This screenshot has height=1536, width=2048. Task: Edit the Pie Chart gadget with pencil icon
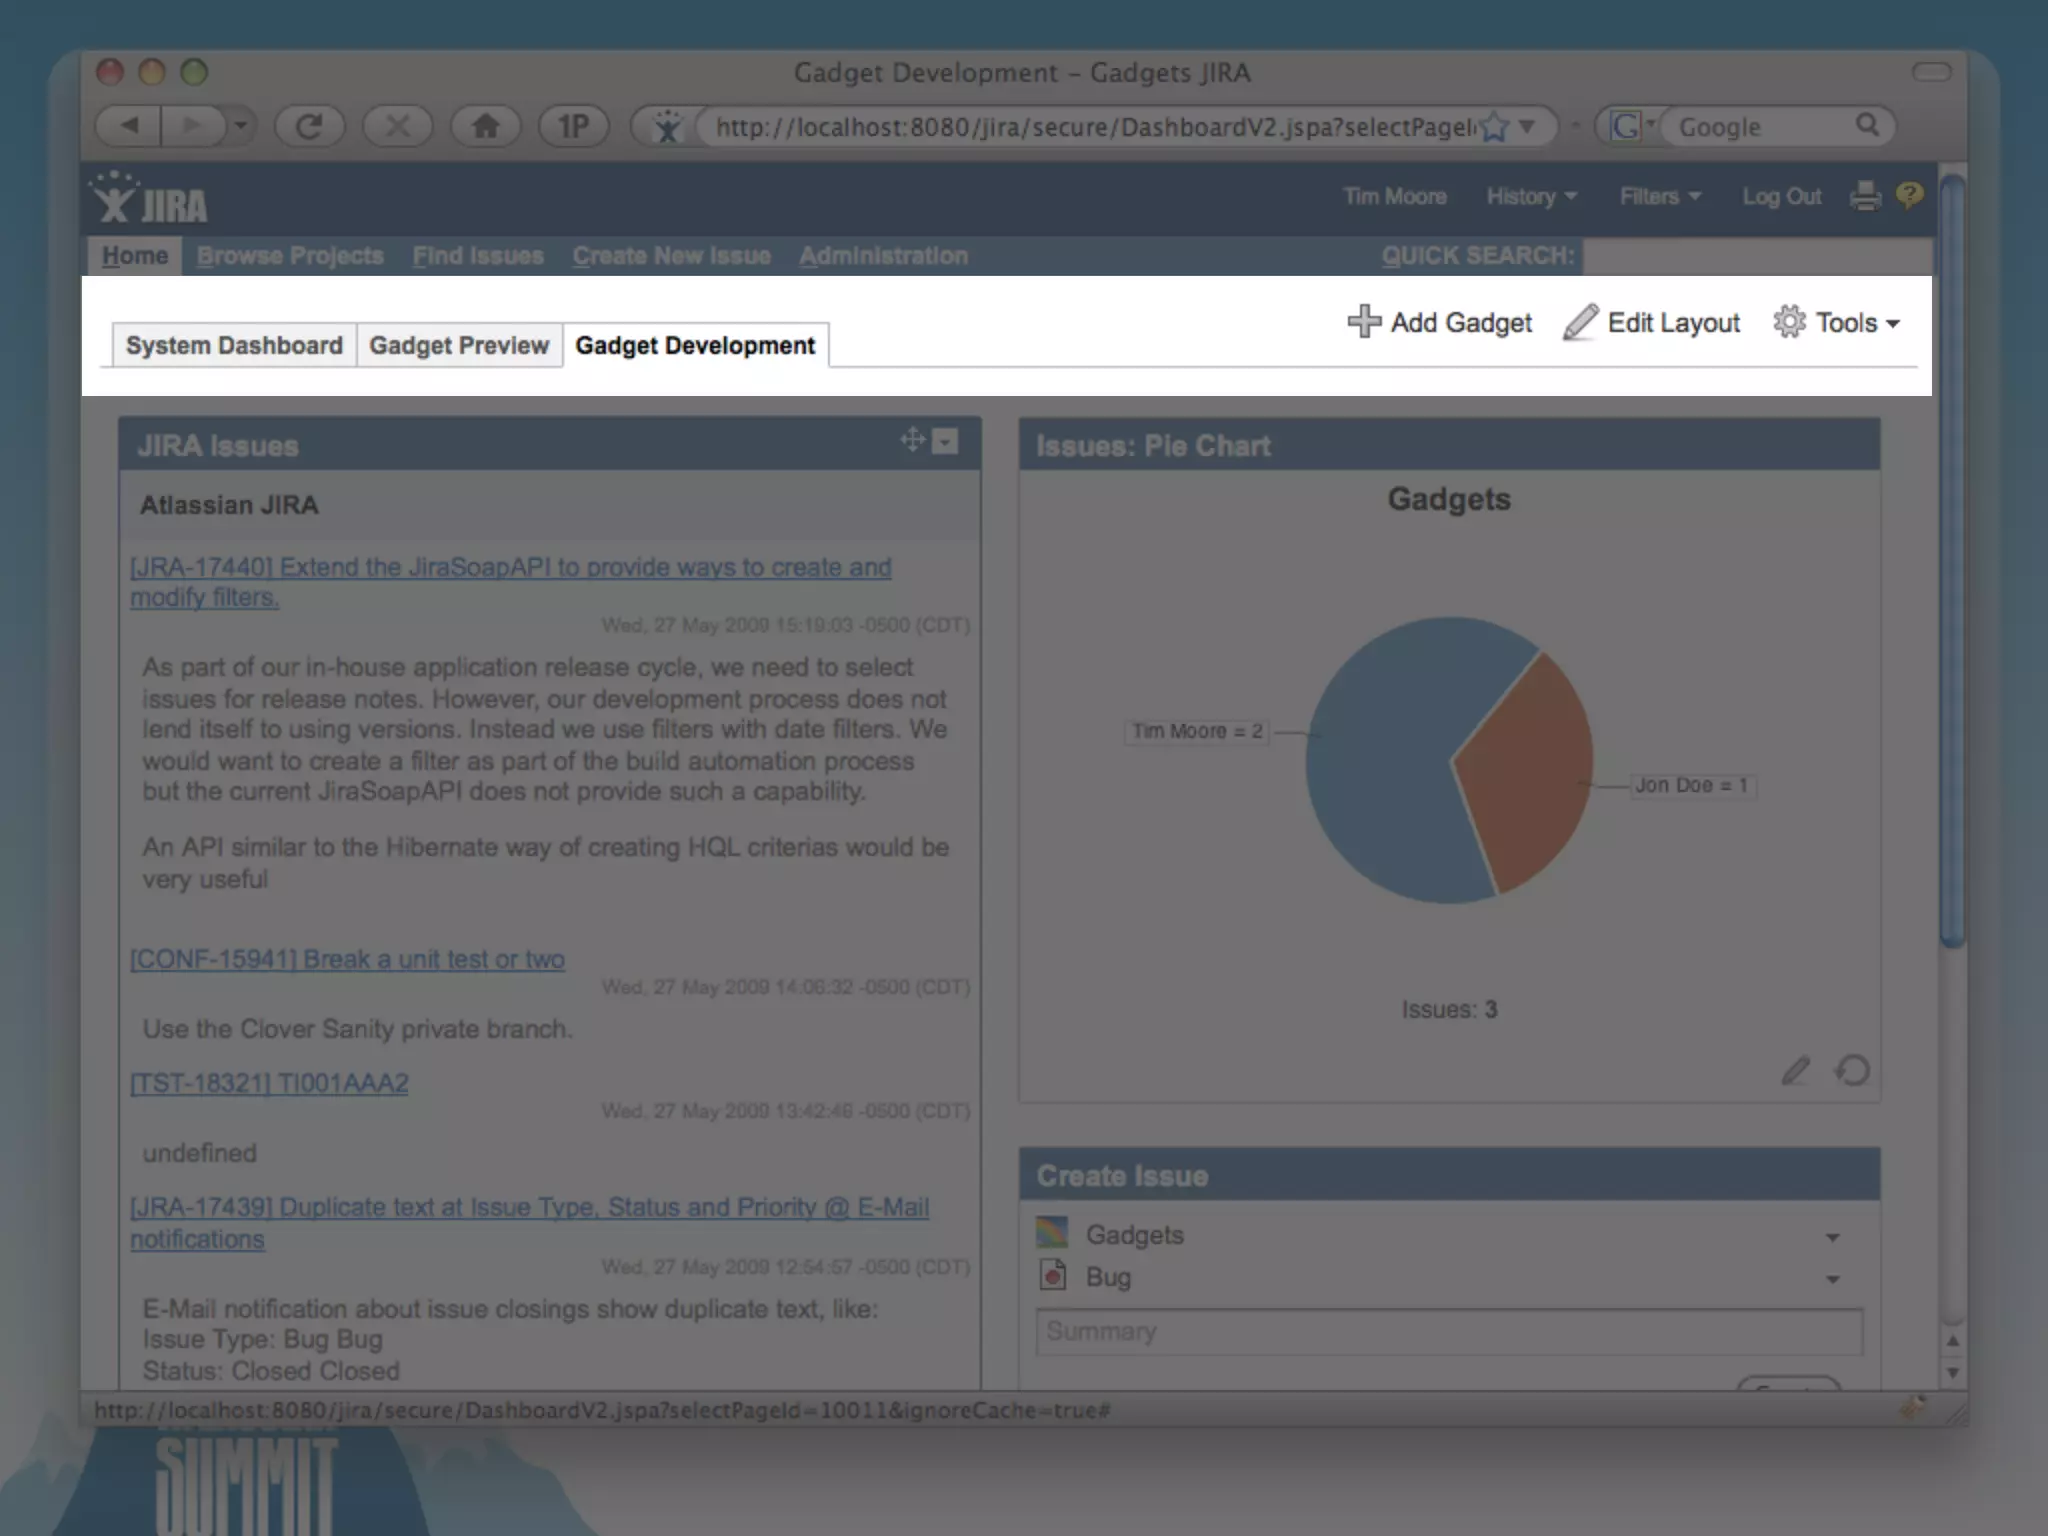(x=1796, y=1070)
